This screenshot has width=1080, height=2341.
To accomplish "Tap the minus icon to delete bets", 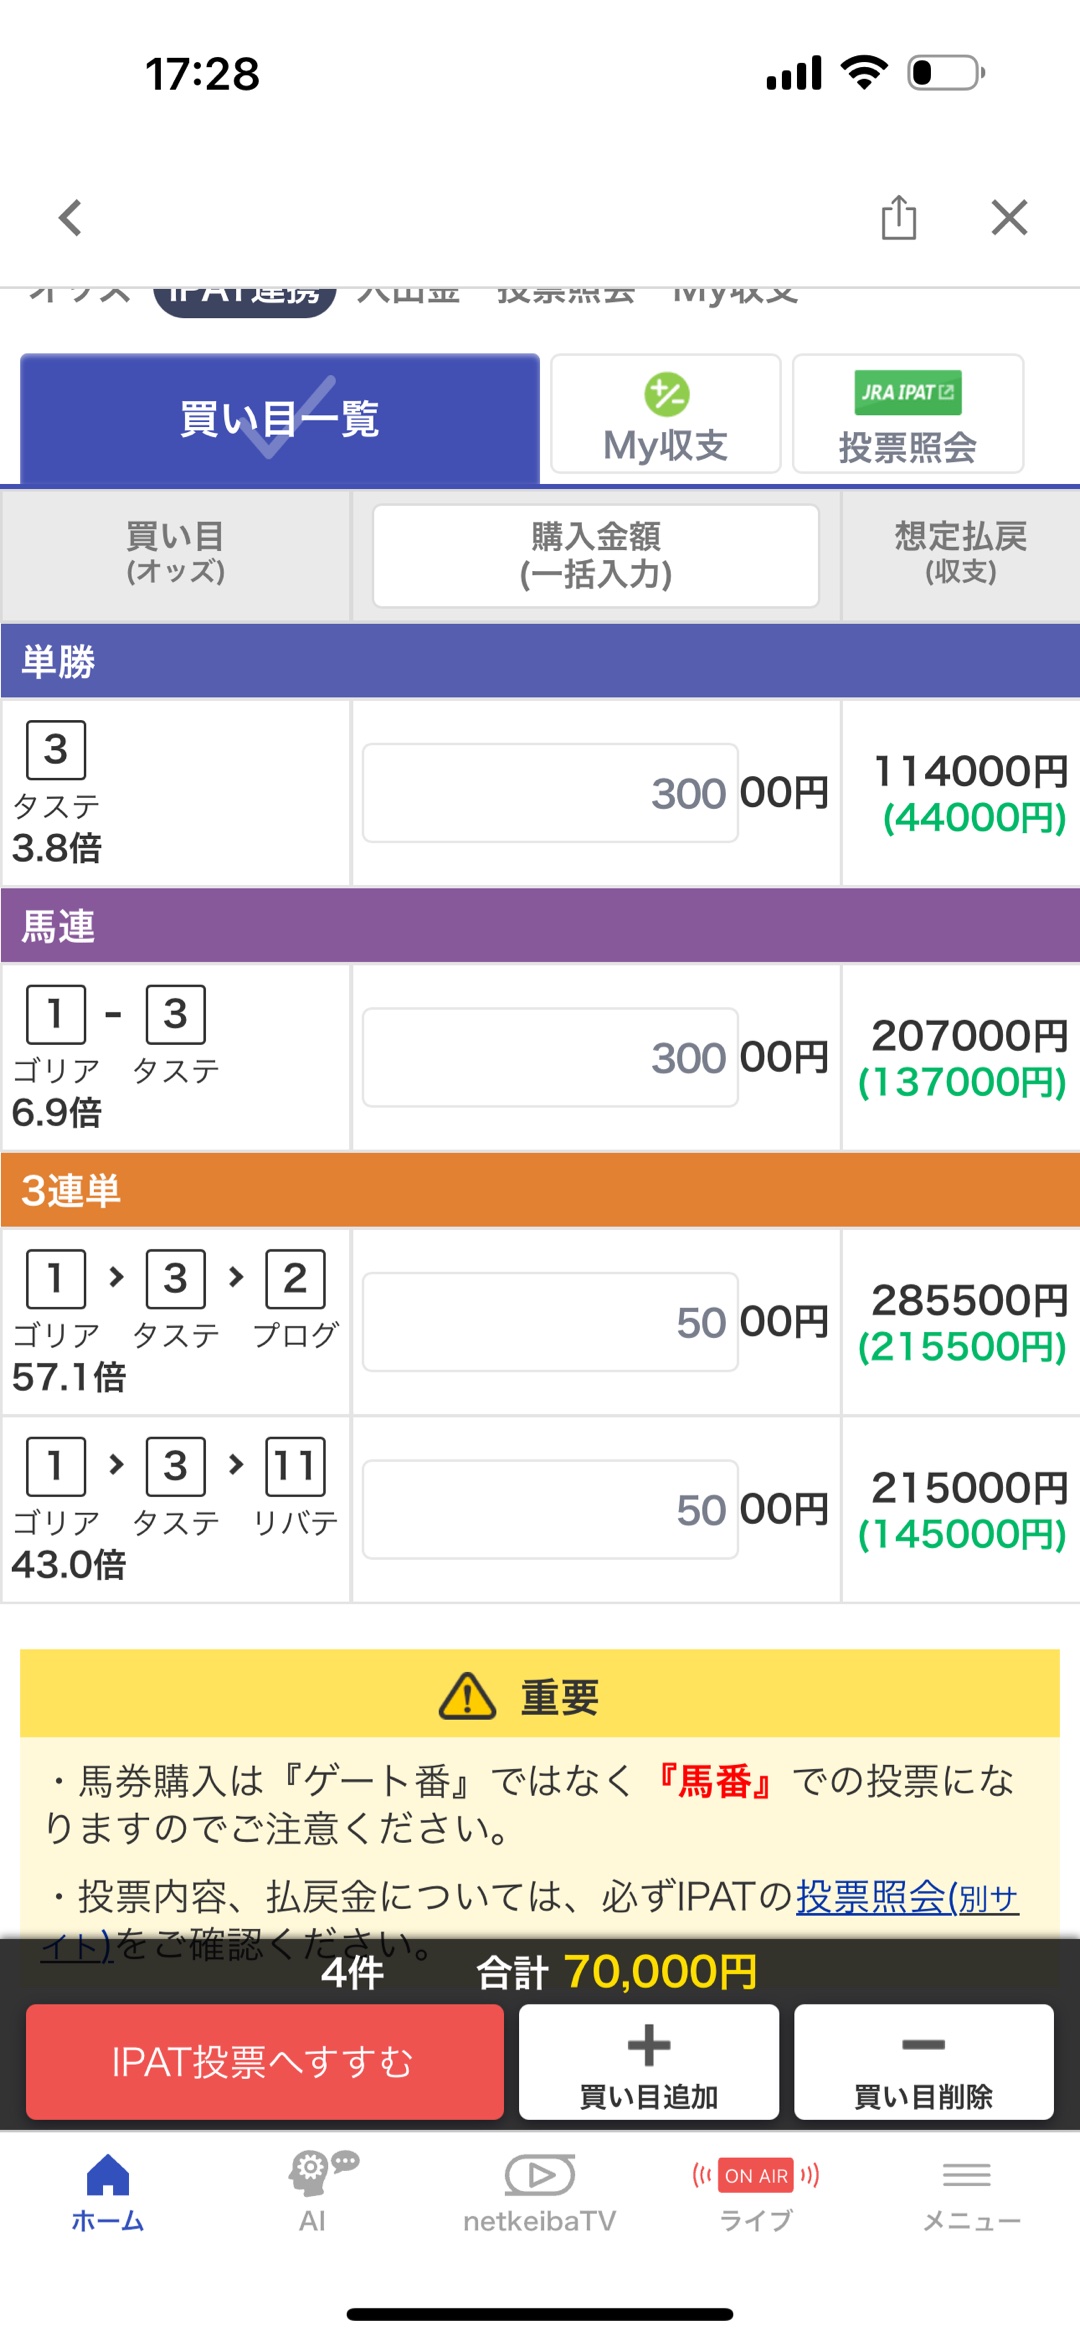I will [923, 2045].
